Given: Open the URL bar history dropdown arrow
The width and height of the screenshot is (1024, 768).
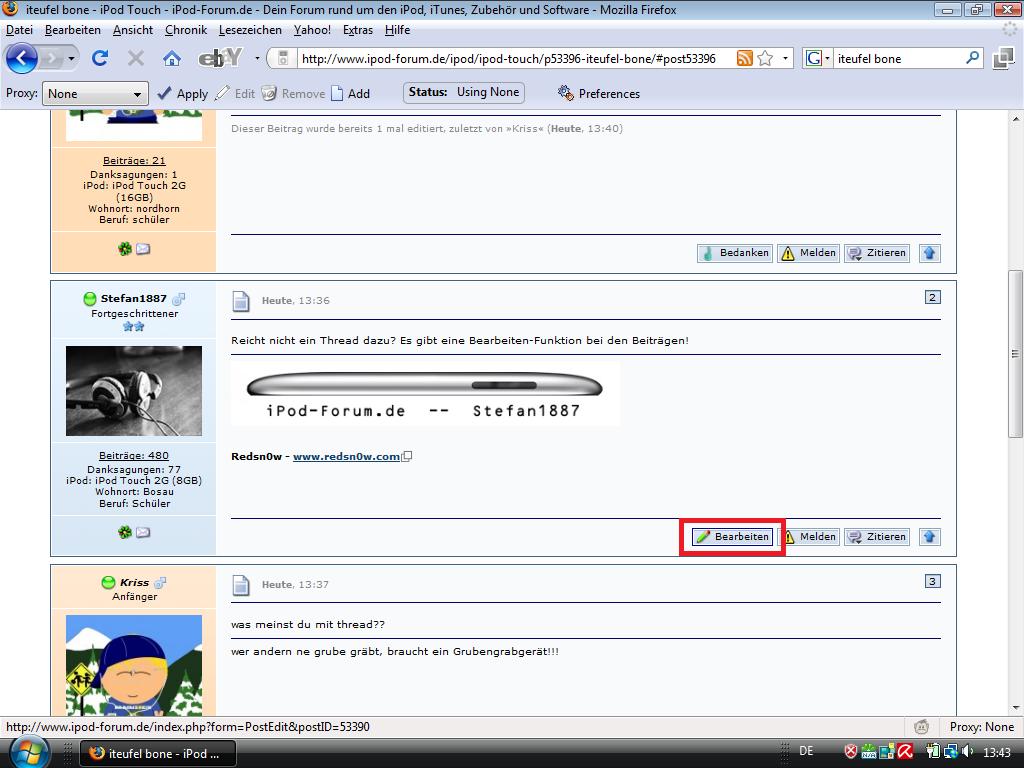Looking at the screenshot, I should tap(786, 58).
